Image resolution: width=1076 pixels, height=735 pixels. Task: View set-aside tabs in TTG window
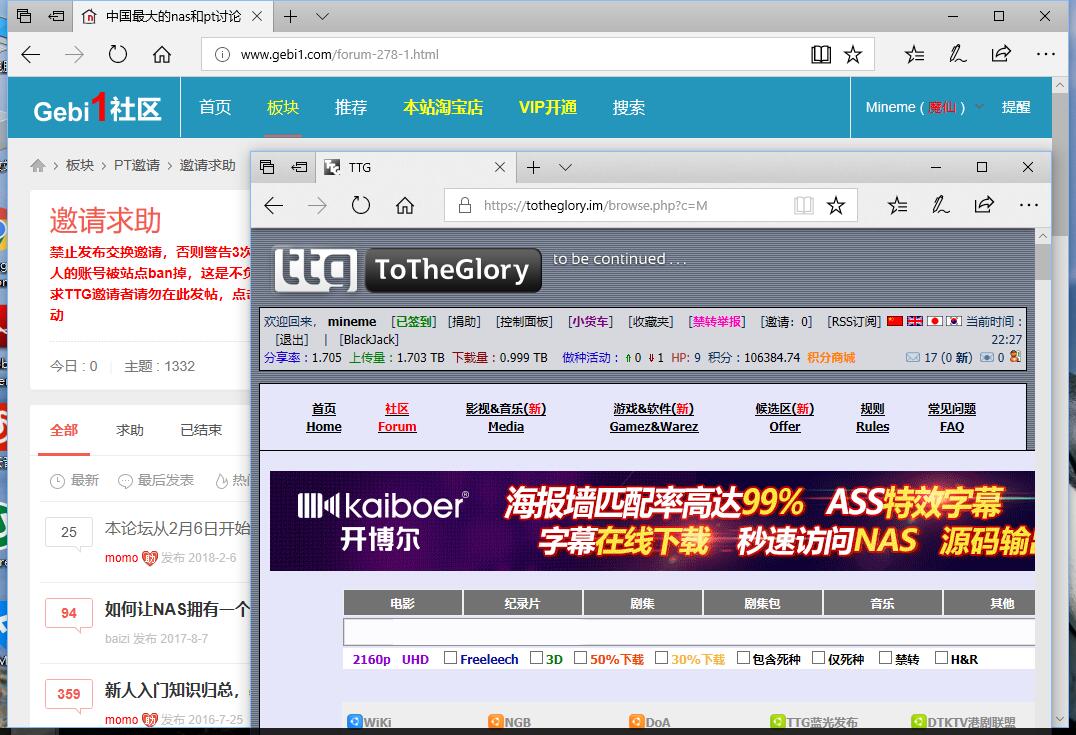(x=267, y=167)
